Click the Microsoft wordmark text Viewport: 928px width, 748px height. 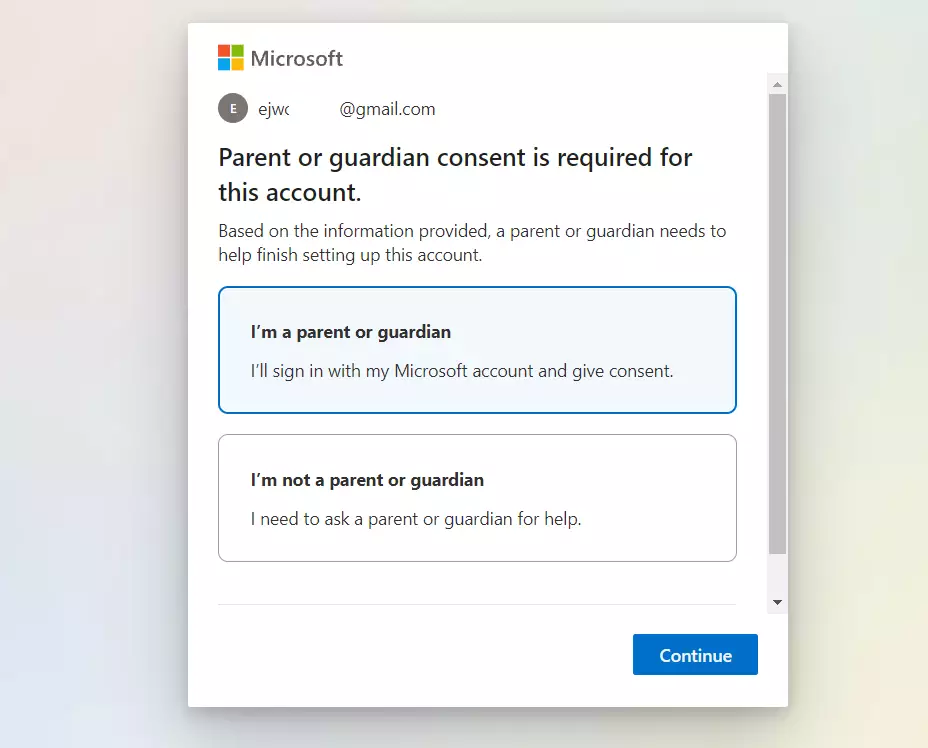297,58
